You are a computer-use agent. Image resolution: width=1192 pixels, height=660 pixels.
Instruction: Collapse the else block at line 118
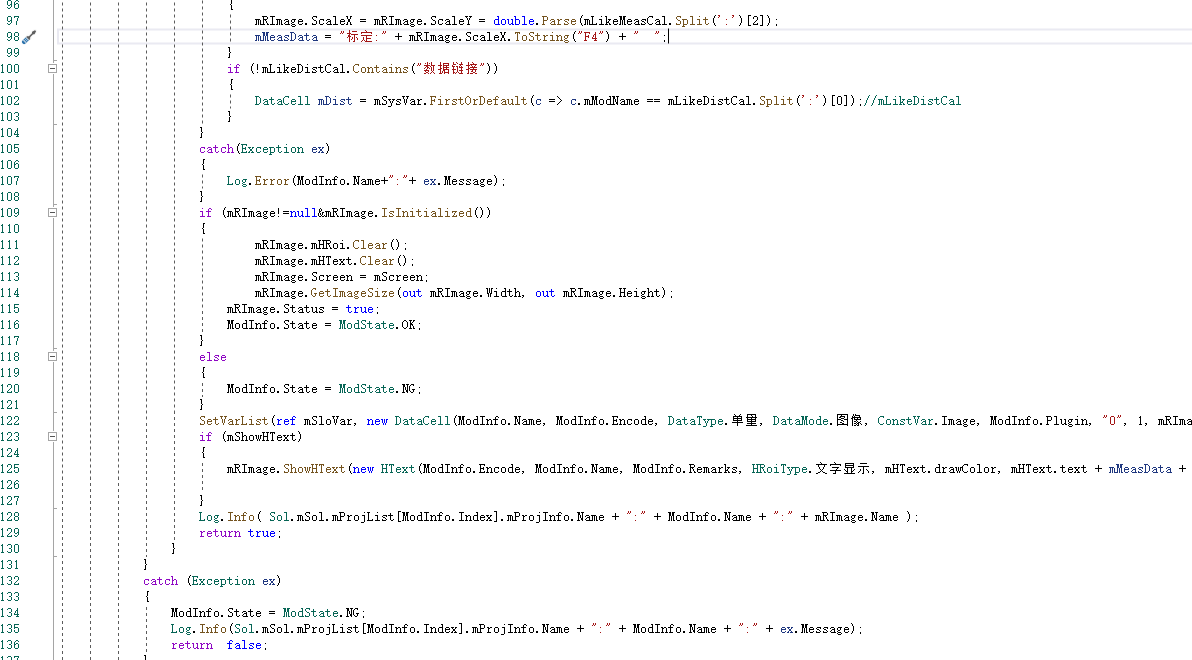52,357
